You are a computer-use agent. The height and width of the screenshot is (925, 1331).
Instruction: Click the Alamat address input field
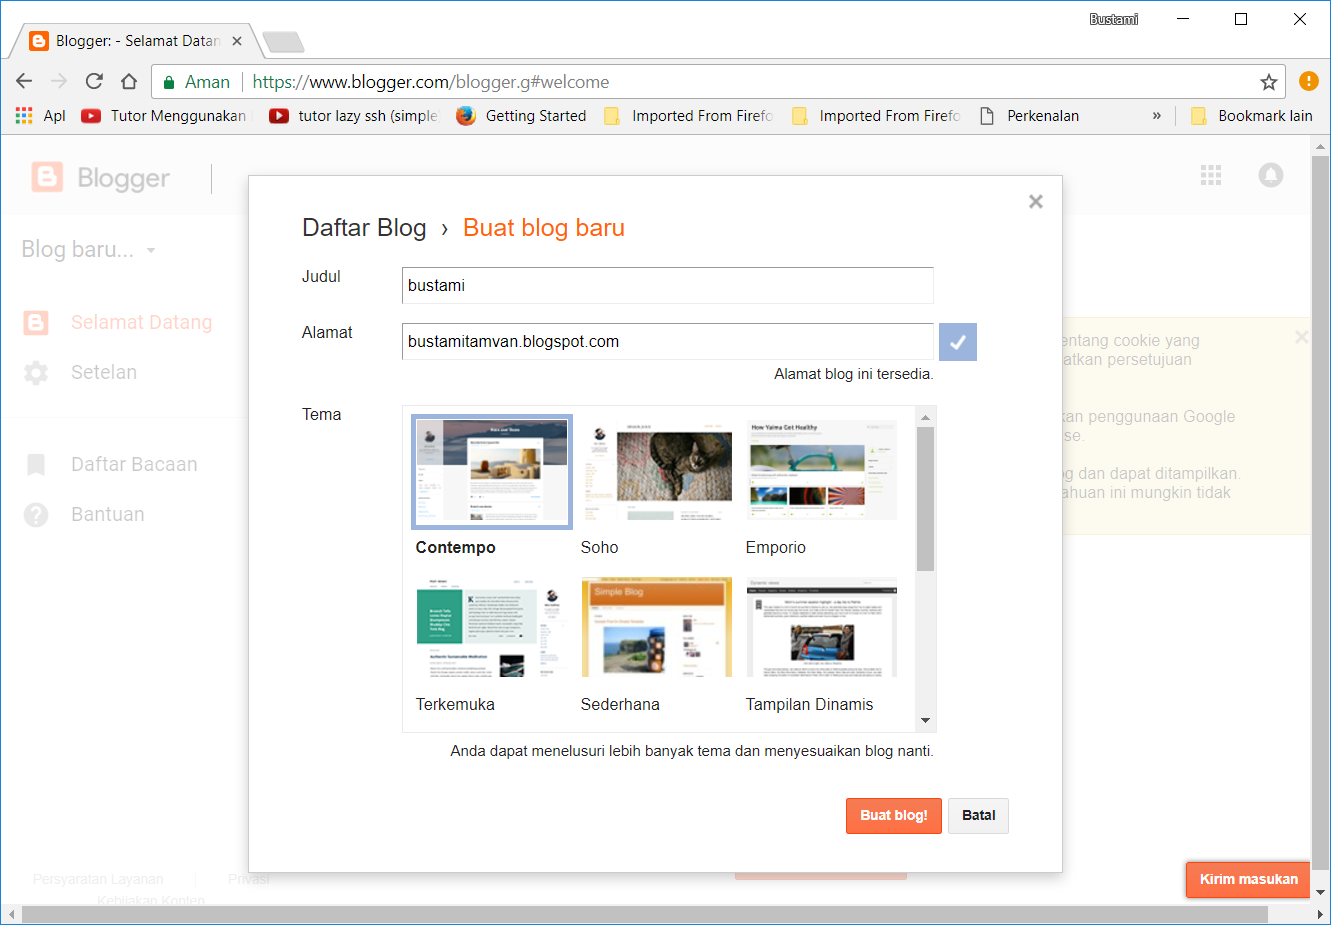coord(668,341)
